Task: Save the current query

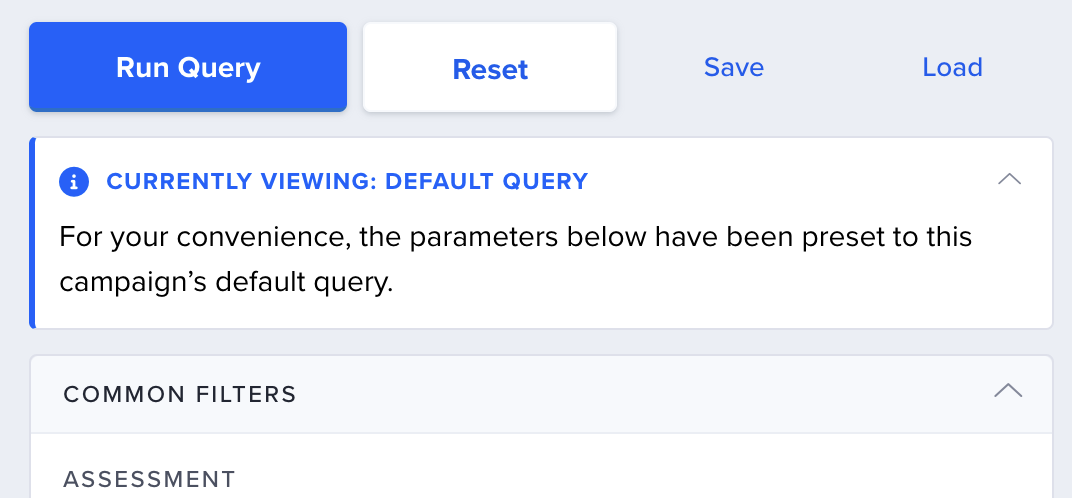Action: [x=734, y=67]
